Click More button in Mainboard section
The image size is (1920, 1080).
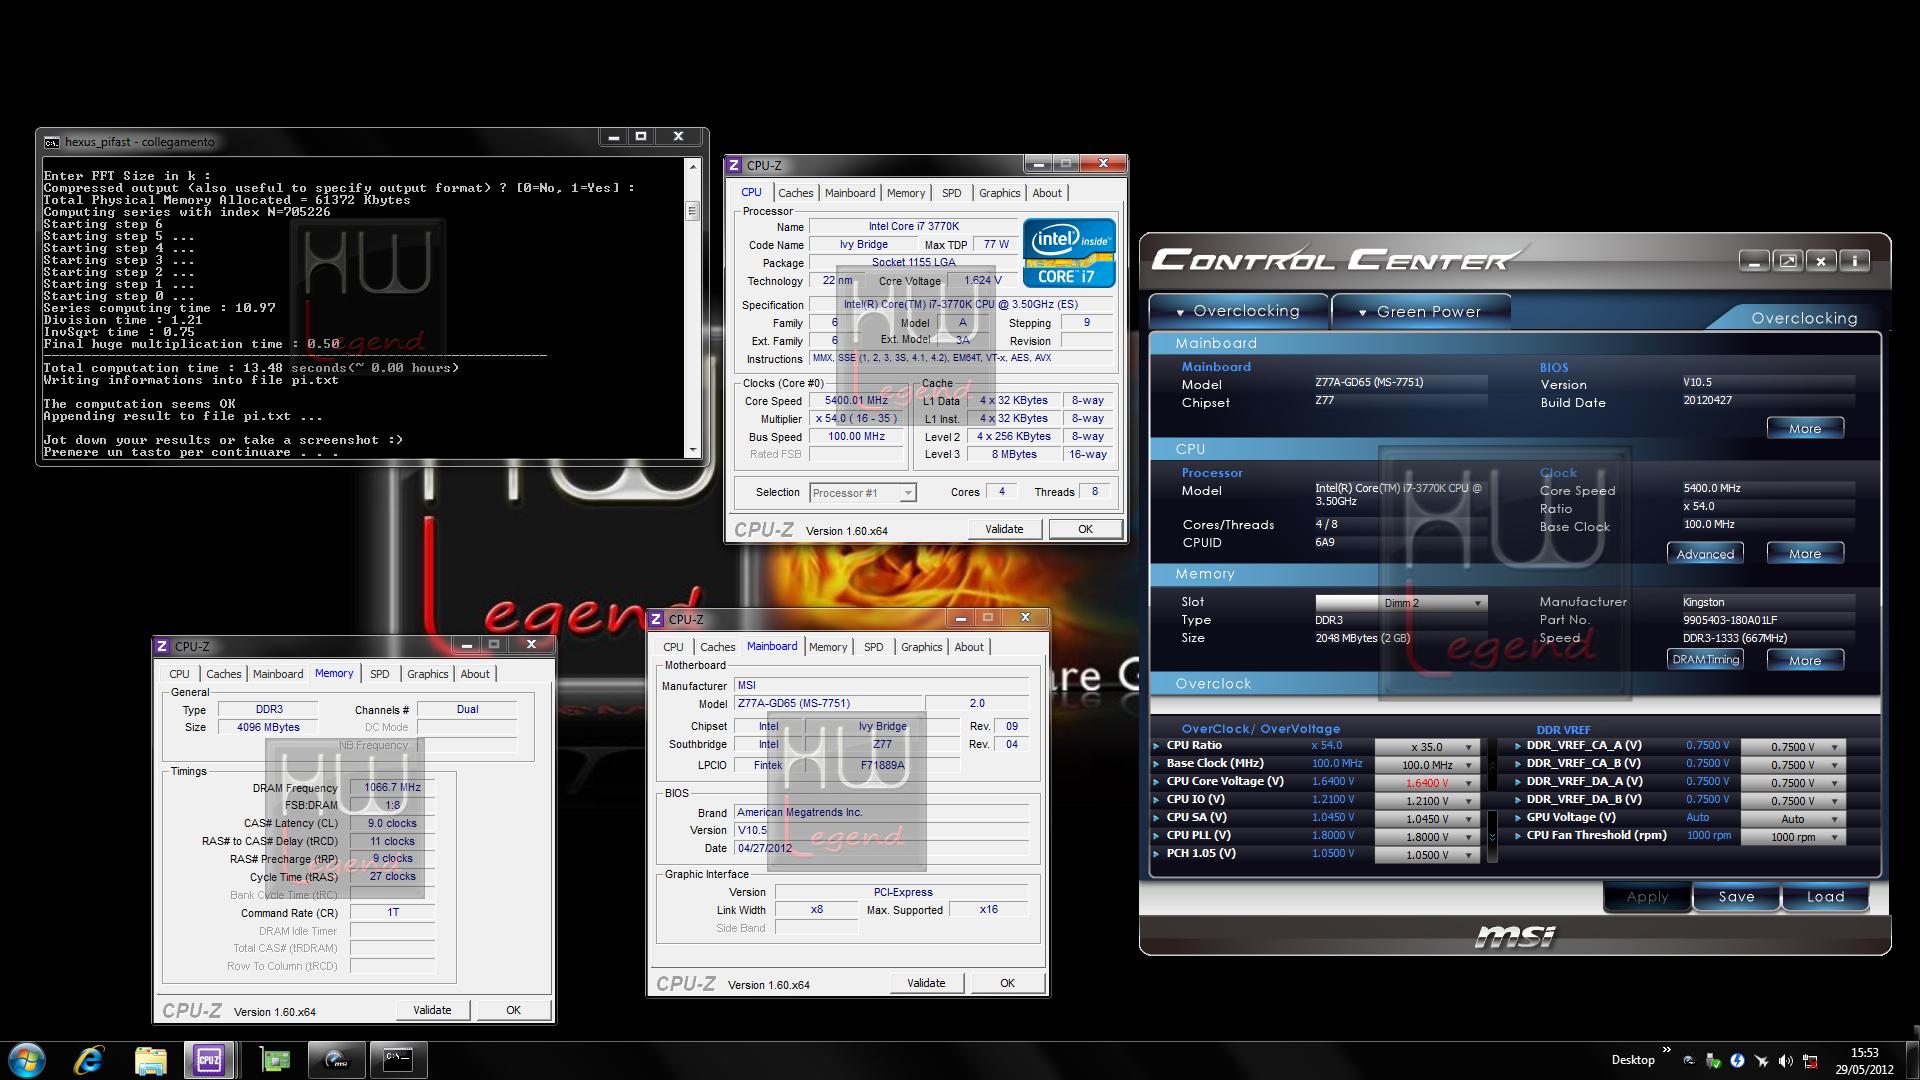pyautogui.click(x=1804, y=429)
